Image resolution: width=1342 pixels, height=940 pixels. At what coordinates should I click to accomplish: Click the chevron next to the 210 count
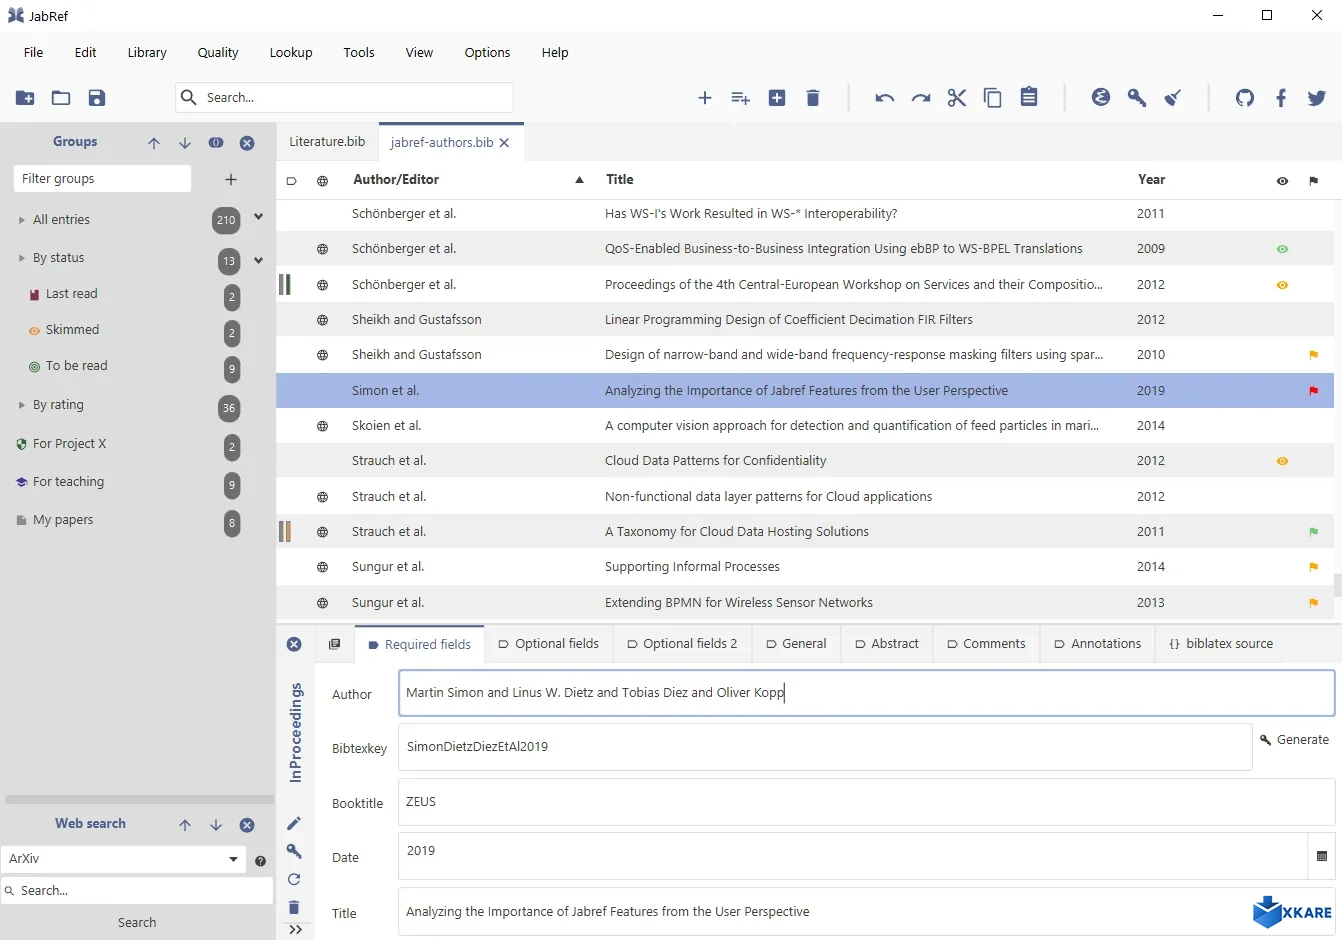(x=258, y=217)
